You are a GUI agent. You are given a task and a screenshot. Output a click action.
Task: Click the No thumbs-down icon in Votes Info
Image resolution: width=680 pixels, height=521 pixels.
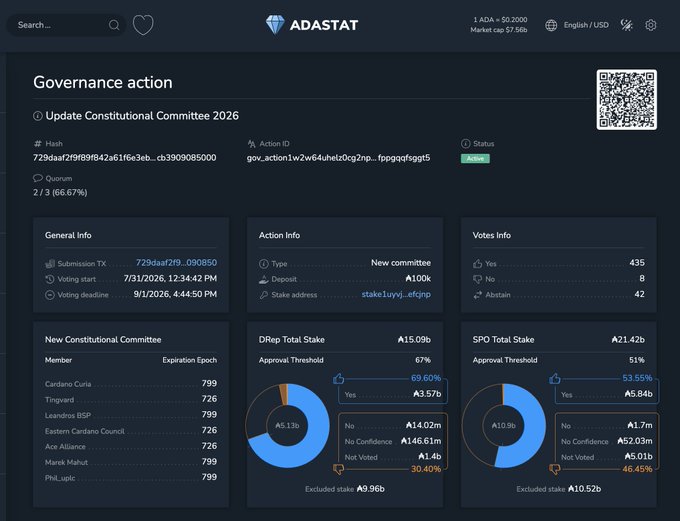477,279
